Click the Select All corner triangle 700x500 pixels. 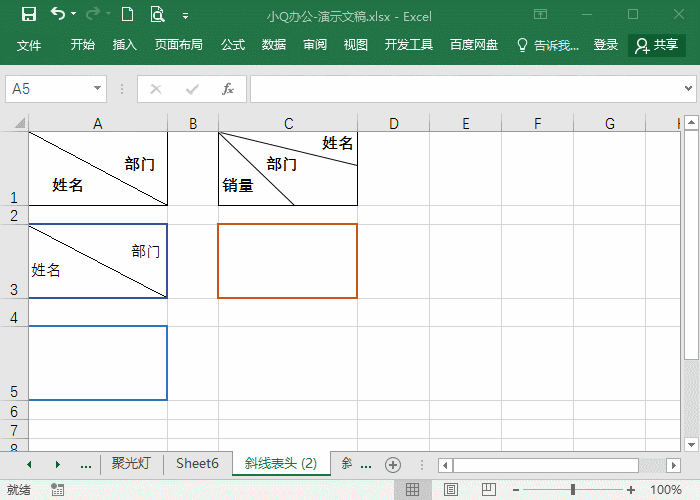click(x=20, y=123)
